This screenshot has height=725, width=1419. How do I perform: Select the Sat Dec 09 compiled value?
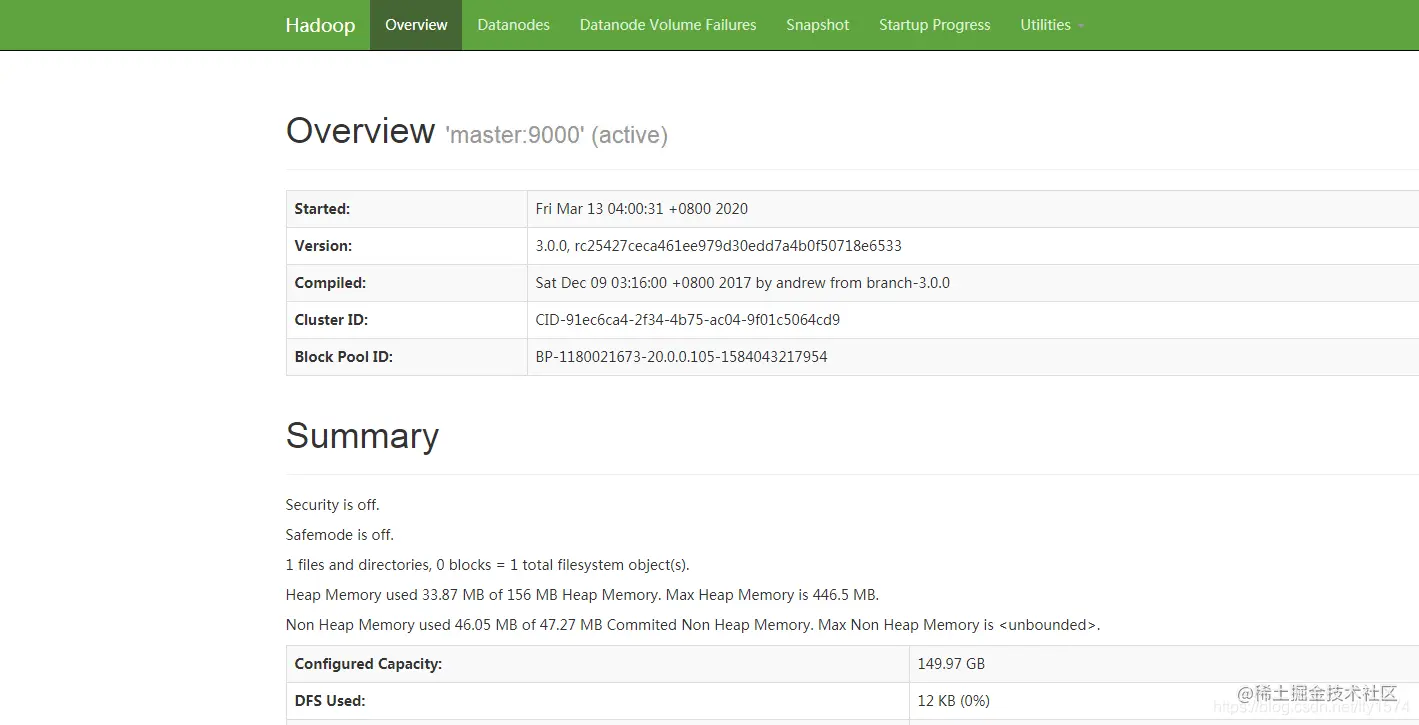click(x=743, y=283)
